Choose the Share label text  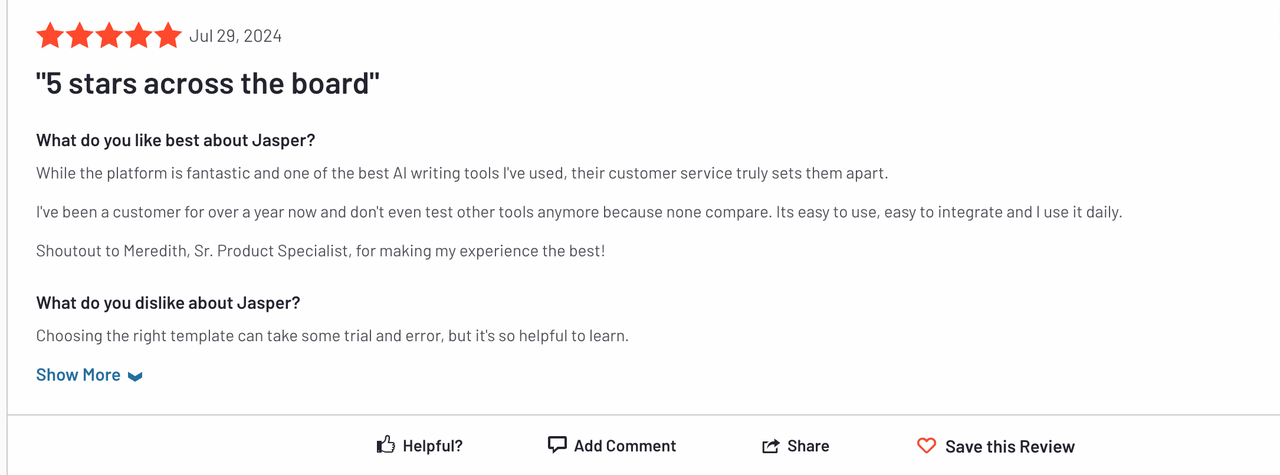pos(808,446)
